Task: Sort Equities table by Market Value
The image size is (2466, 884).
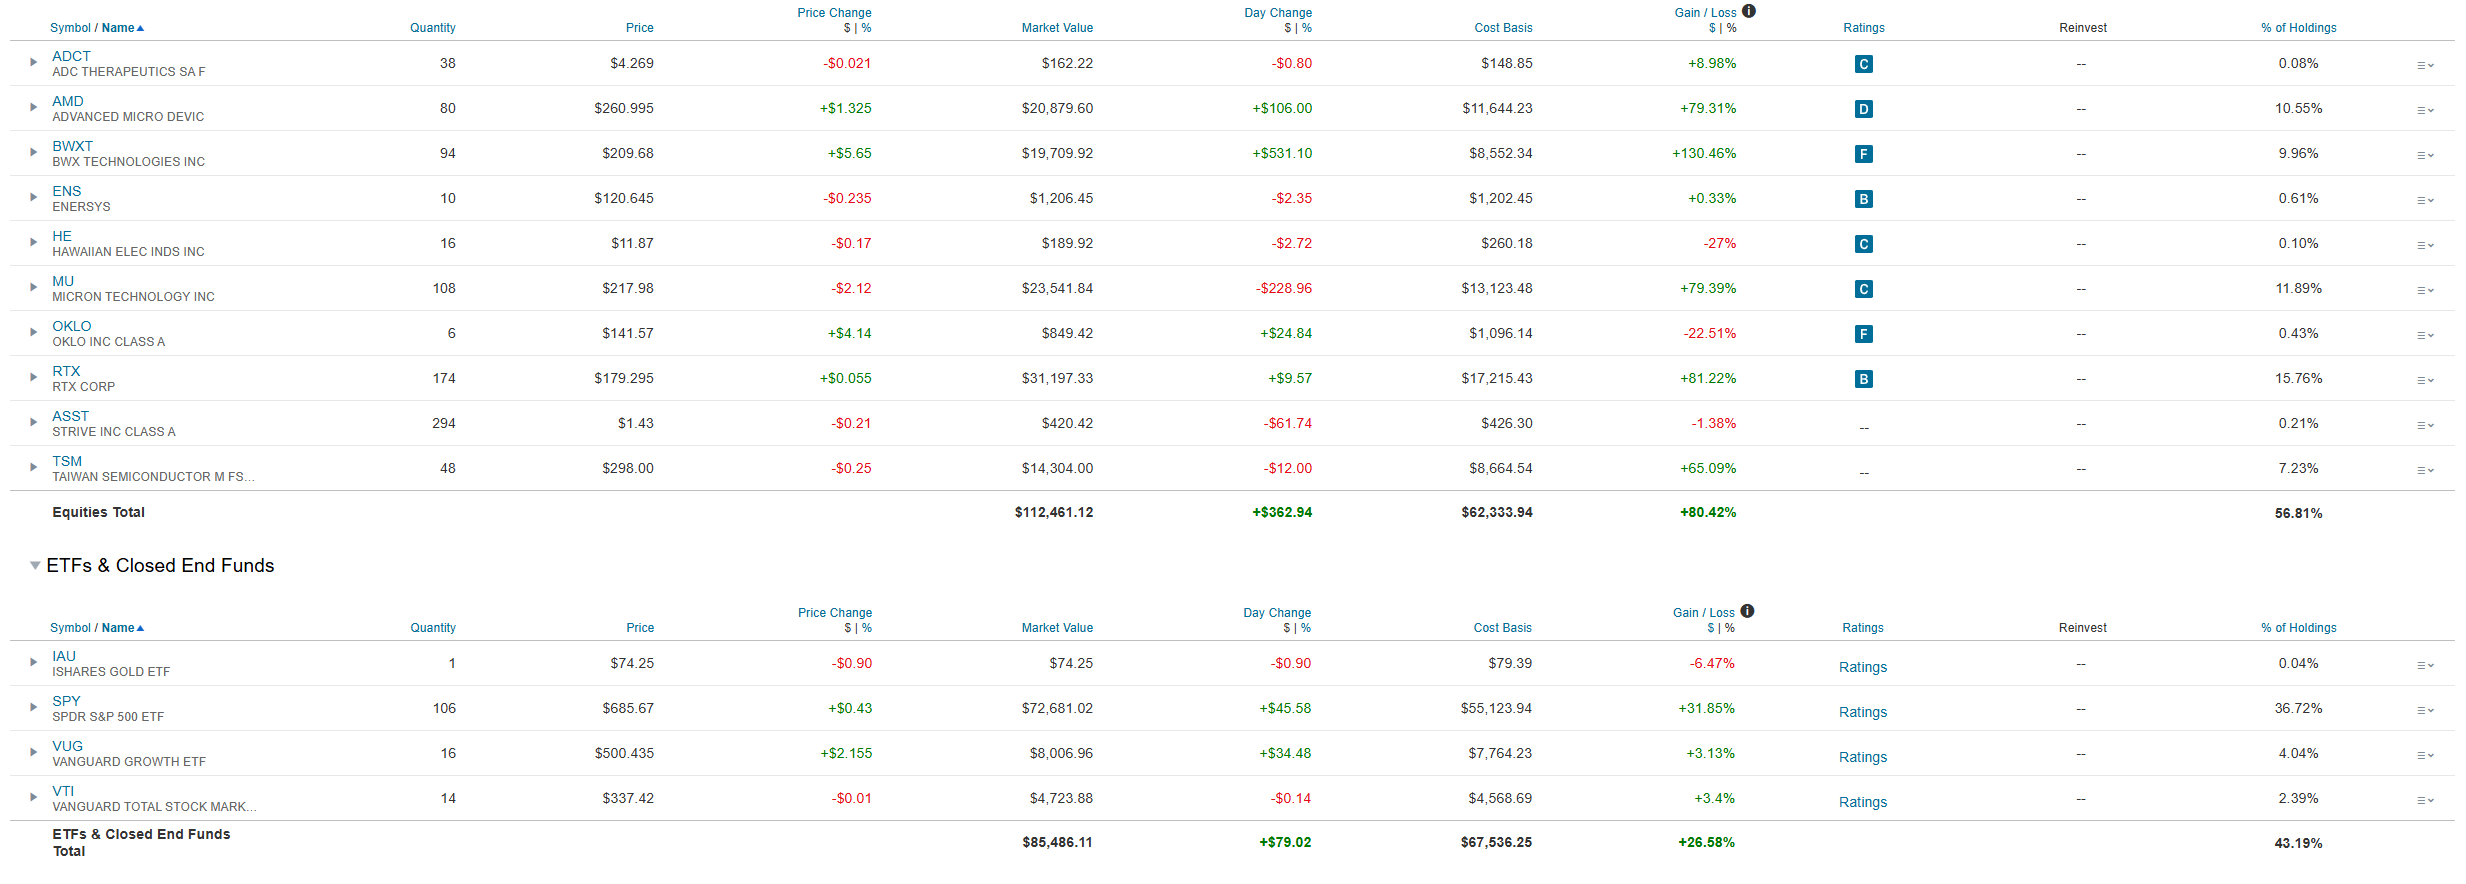Action: 1057,28
